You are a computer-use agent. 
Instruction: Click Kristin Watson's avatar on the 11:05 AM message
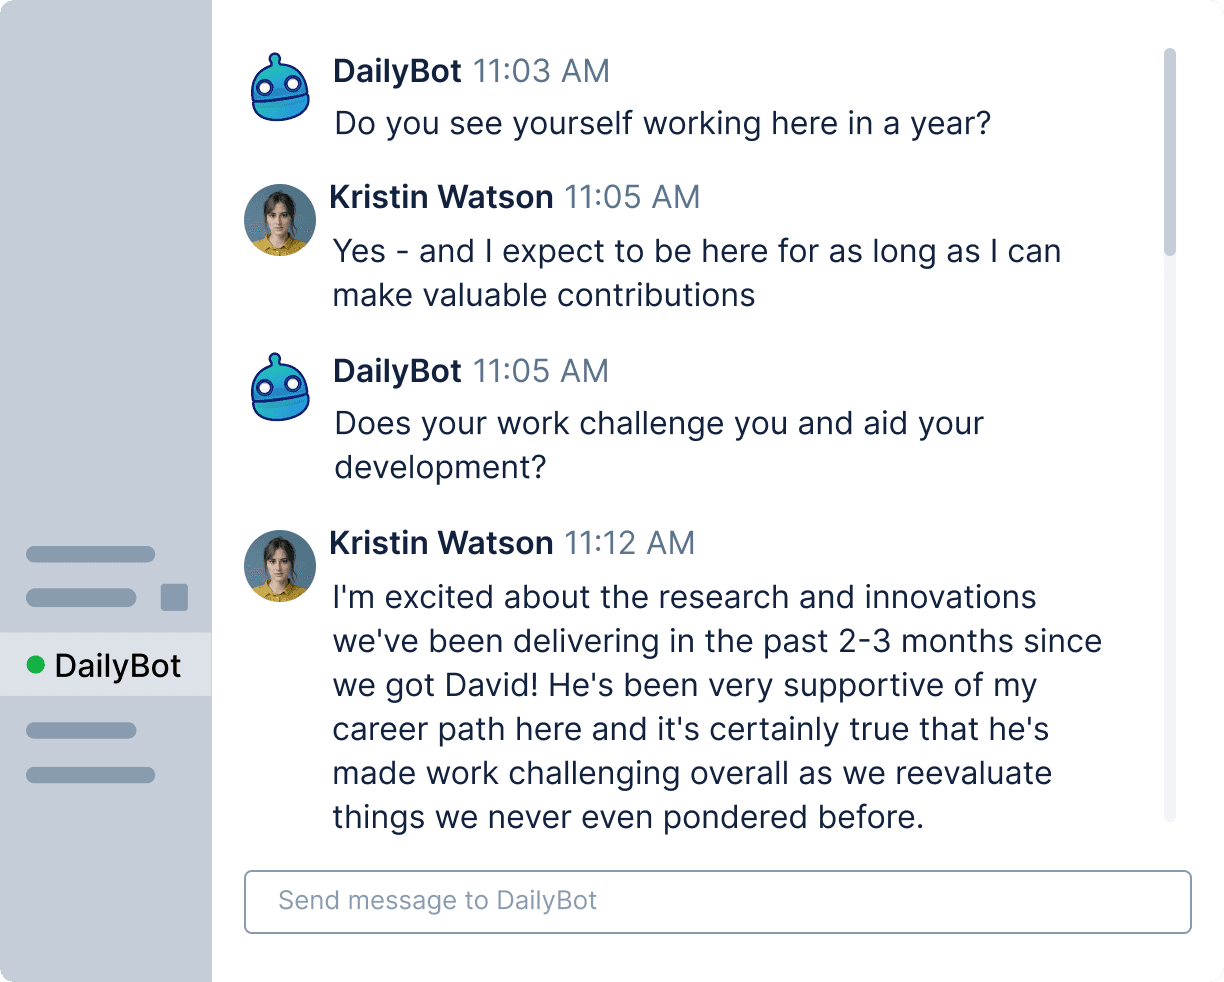click(280, 220)
